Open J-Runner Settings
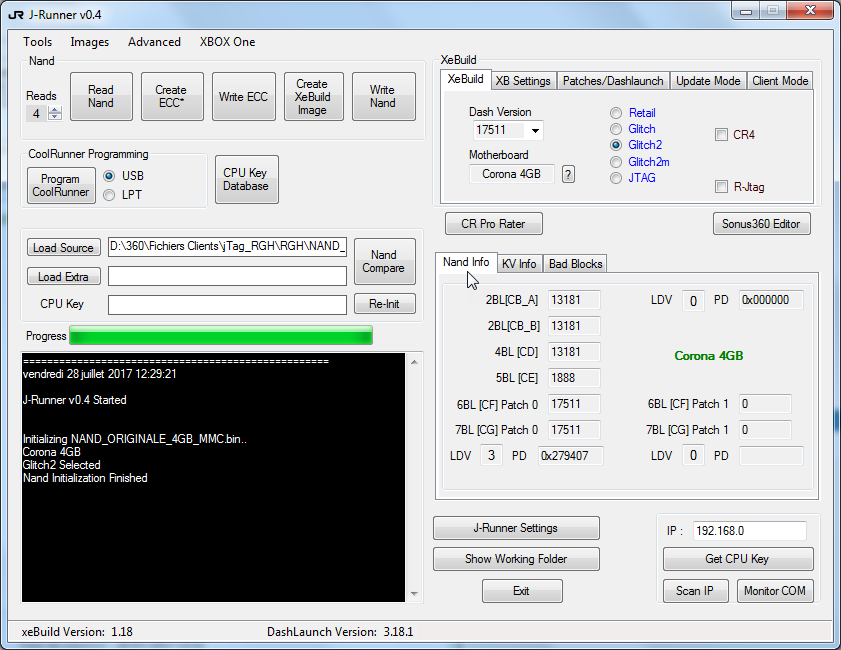 tap(516, 528)
